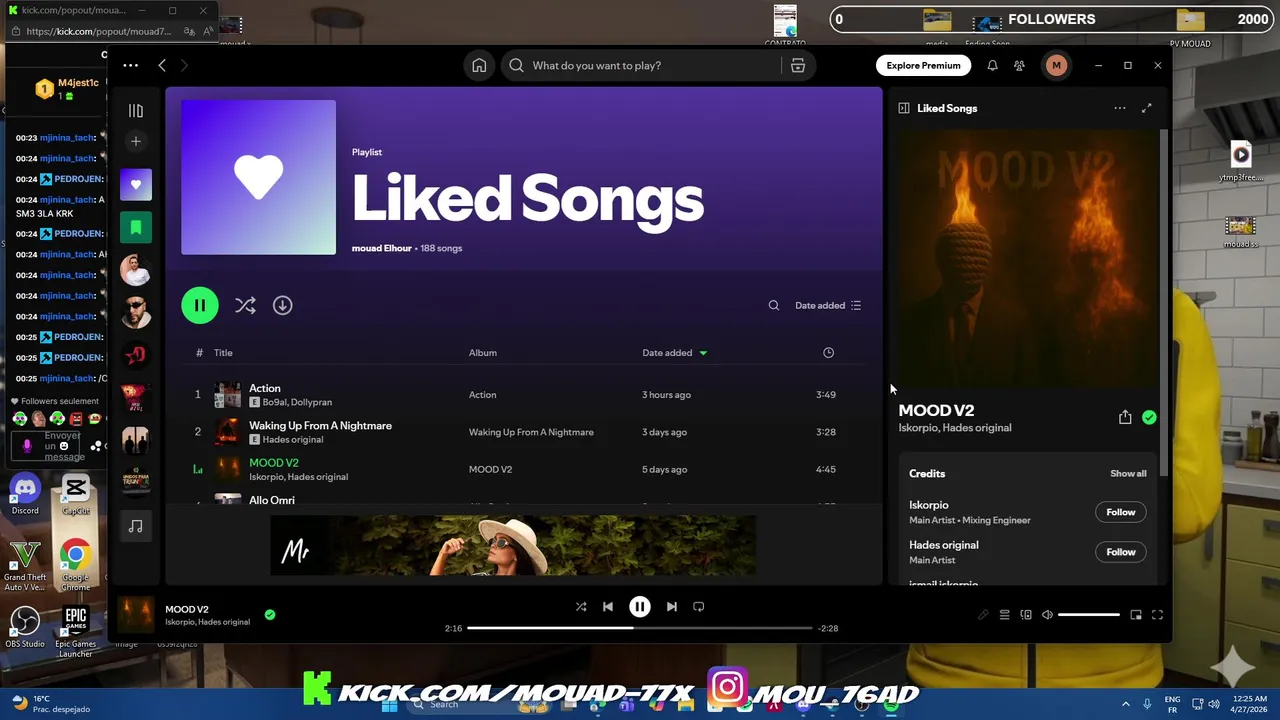Follow Hades original
The width and height of the screenshot is (1280, 720).
pyautogui.click(x=1120, y=552)
